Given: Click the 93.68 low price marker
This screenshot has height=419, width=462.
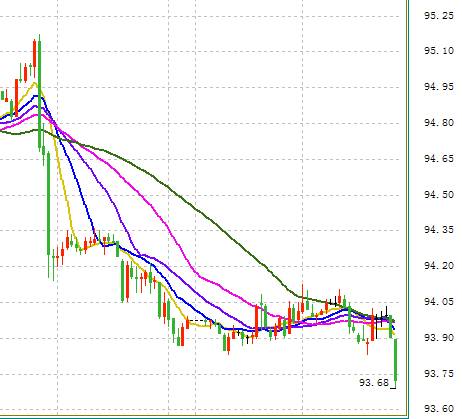Looking at the screenshot, I should [374, 383].
